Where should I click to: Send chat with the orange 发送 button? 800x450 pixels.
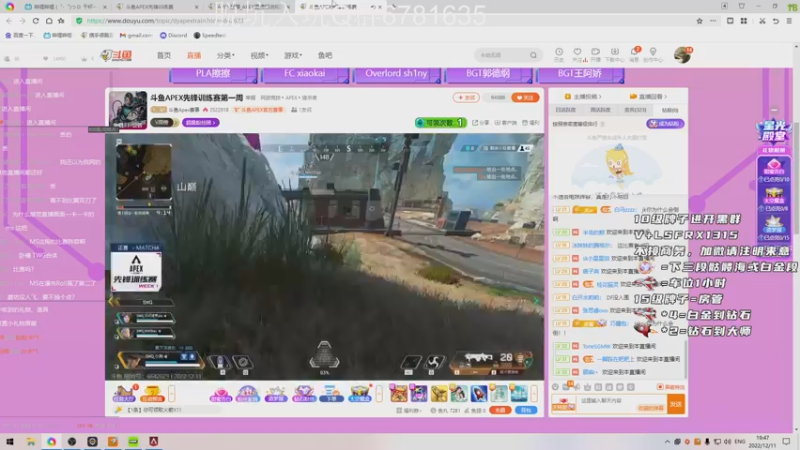pyautogui.click(x=676, y=404)
